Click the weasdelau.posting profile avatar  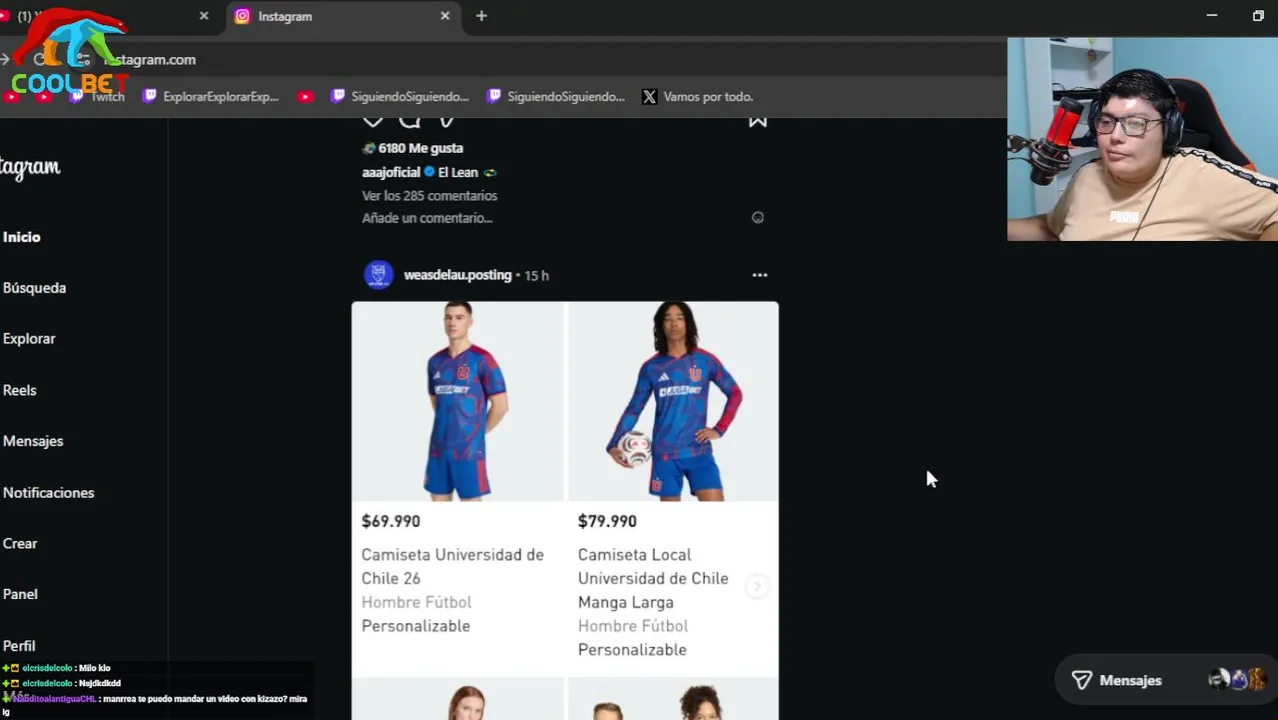tap(378, 275)
